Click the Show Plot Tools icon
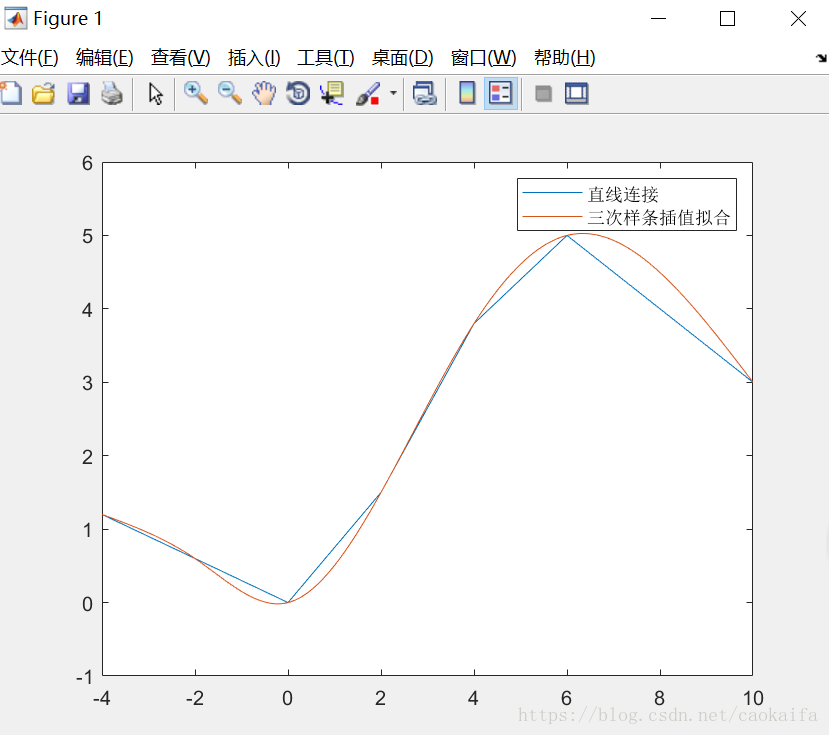The height and width of the screenshot is (735, 829). click(576, 94)
